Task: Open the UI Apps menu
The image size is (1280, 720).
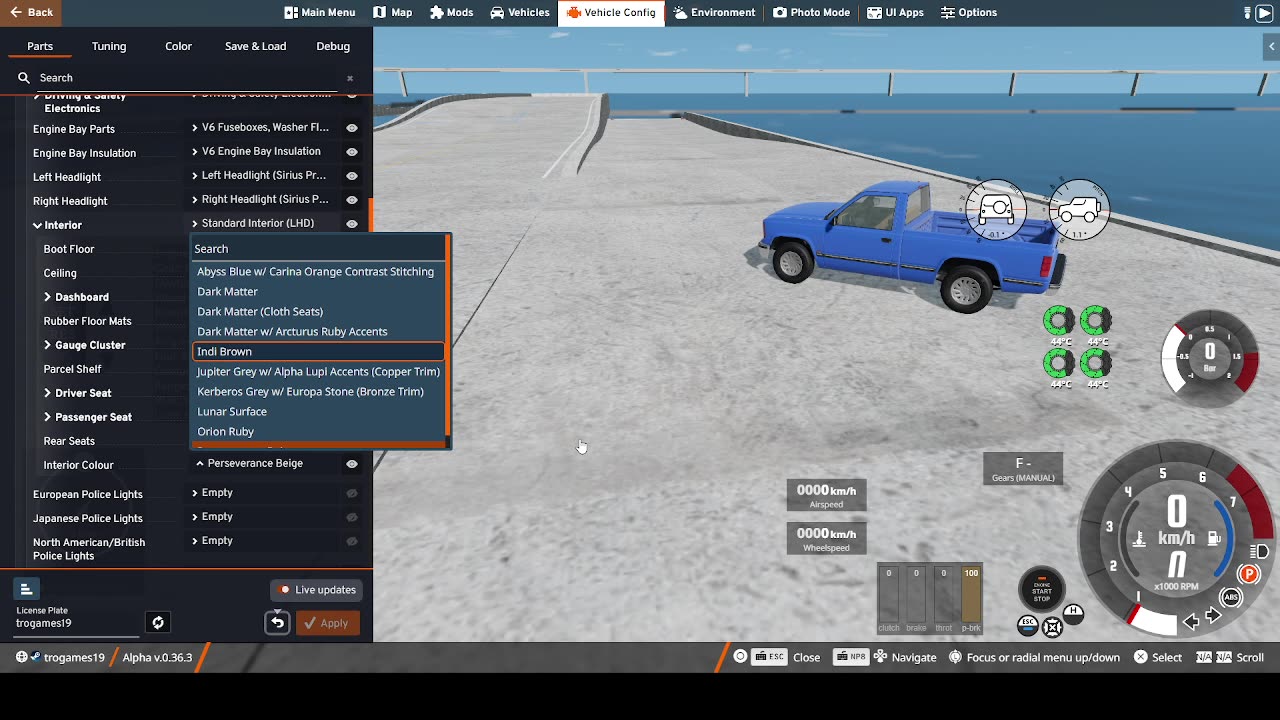Action: 896,12
